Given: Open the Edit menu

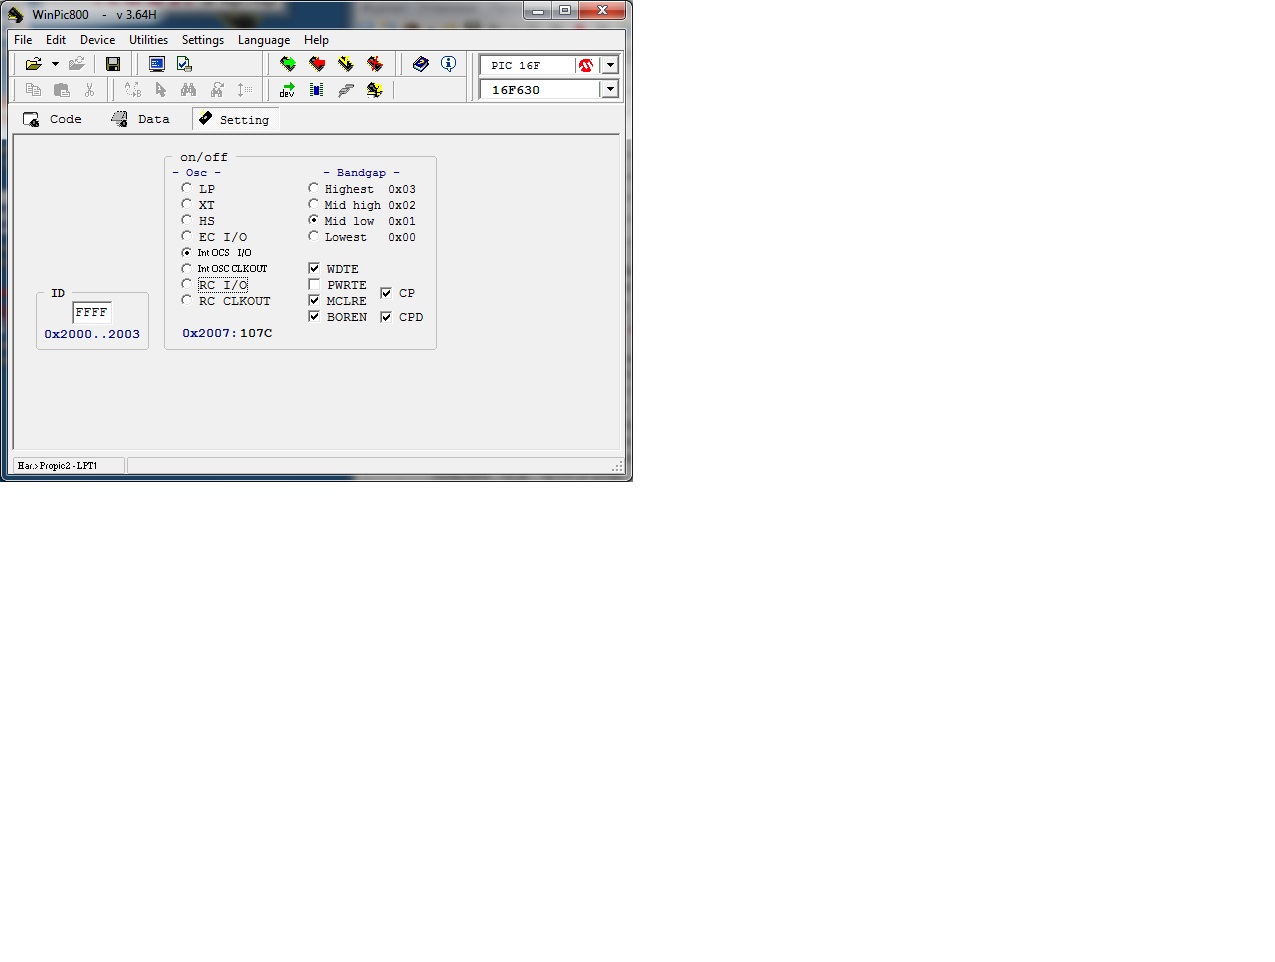Looking at the screenshot, I should [x=56, y=40].
